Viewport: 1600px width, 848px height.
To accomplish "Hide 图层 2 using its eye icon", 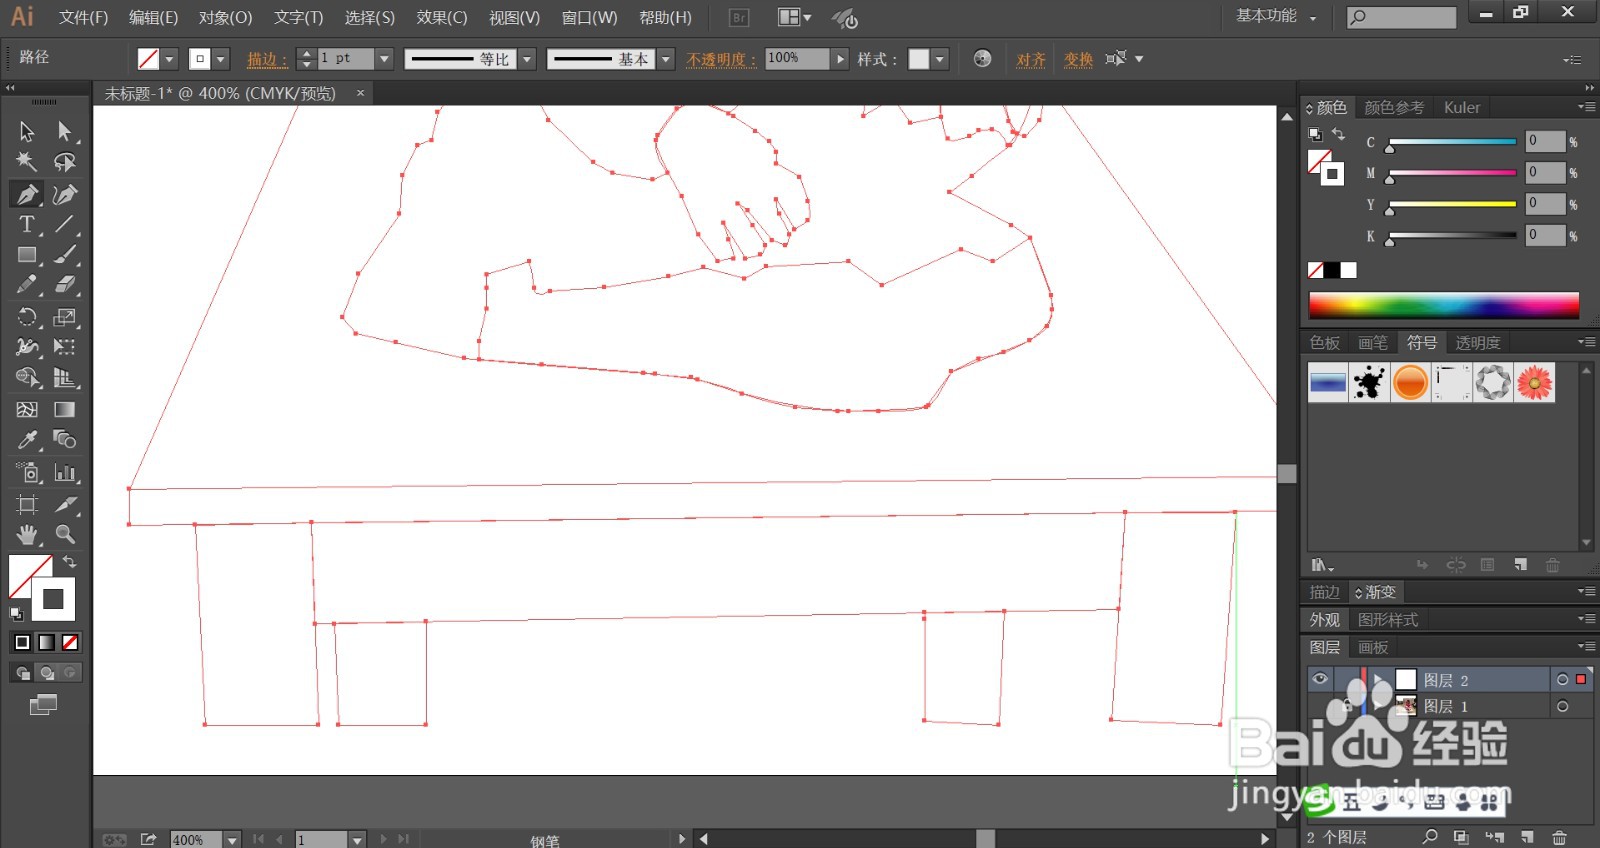I will (1320, 679).
